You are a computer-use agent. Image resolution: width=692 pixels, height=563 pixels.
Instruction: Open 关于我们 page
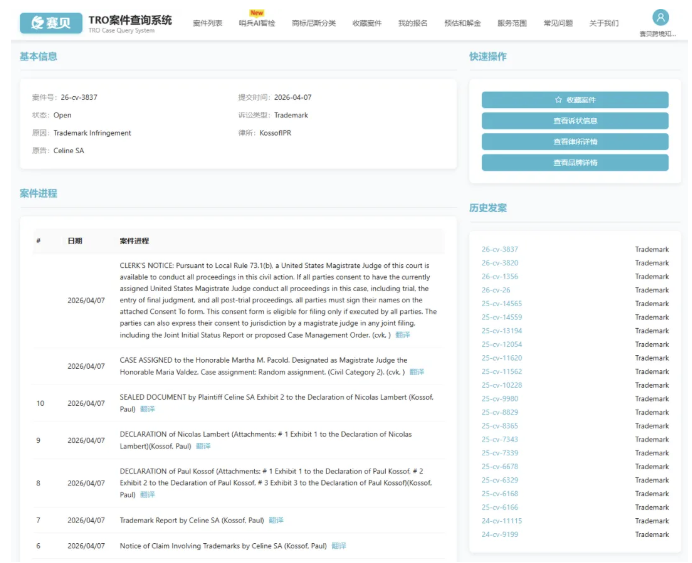(603, 23)
